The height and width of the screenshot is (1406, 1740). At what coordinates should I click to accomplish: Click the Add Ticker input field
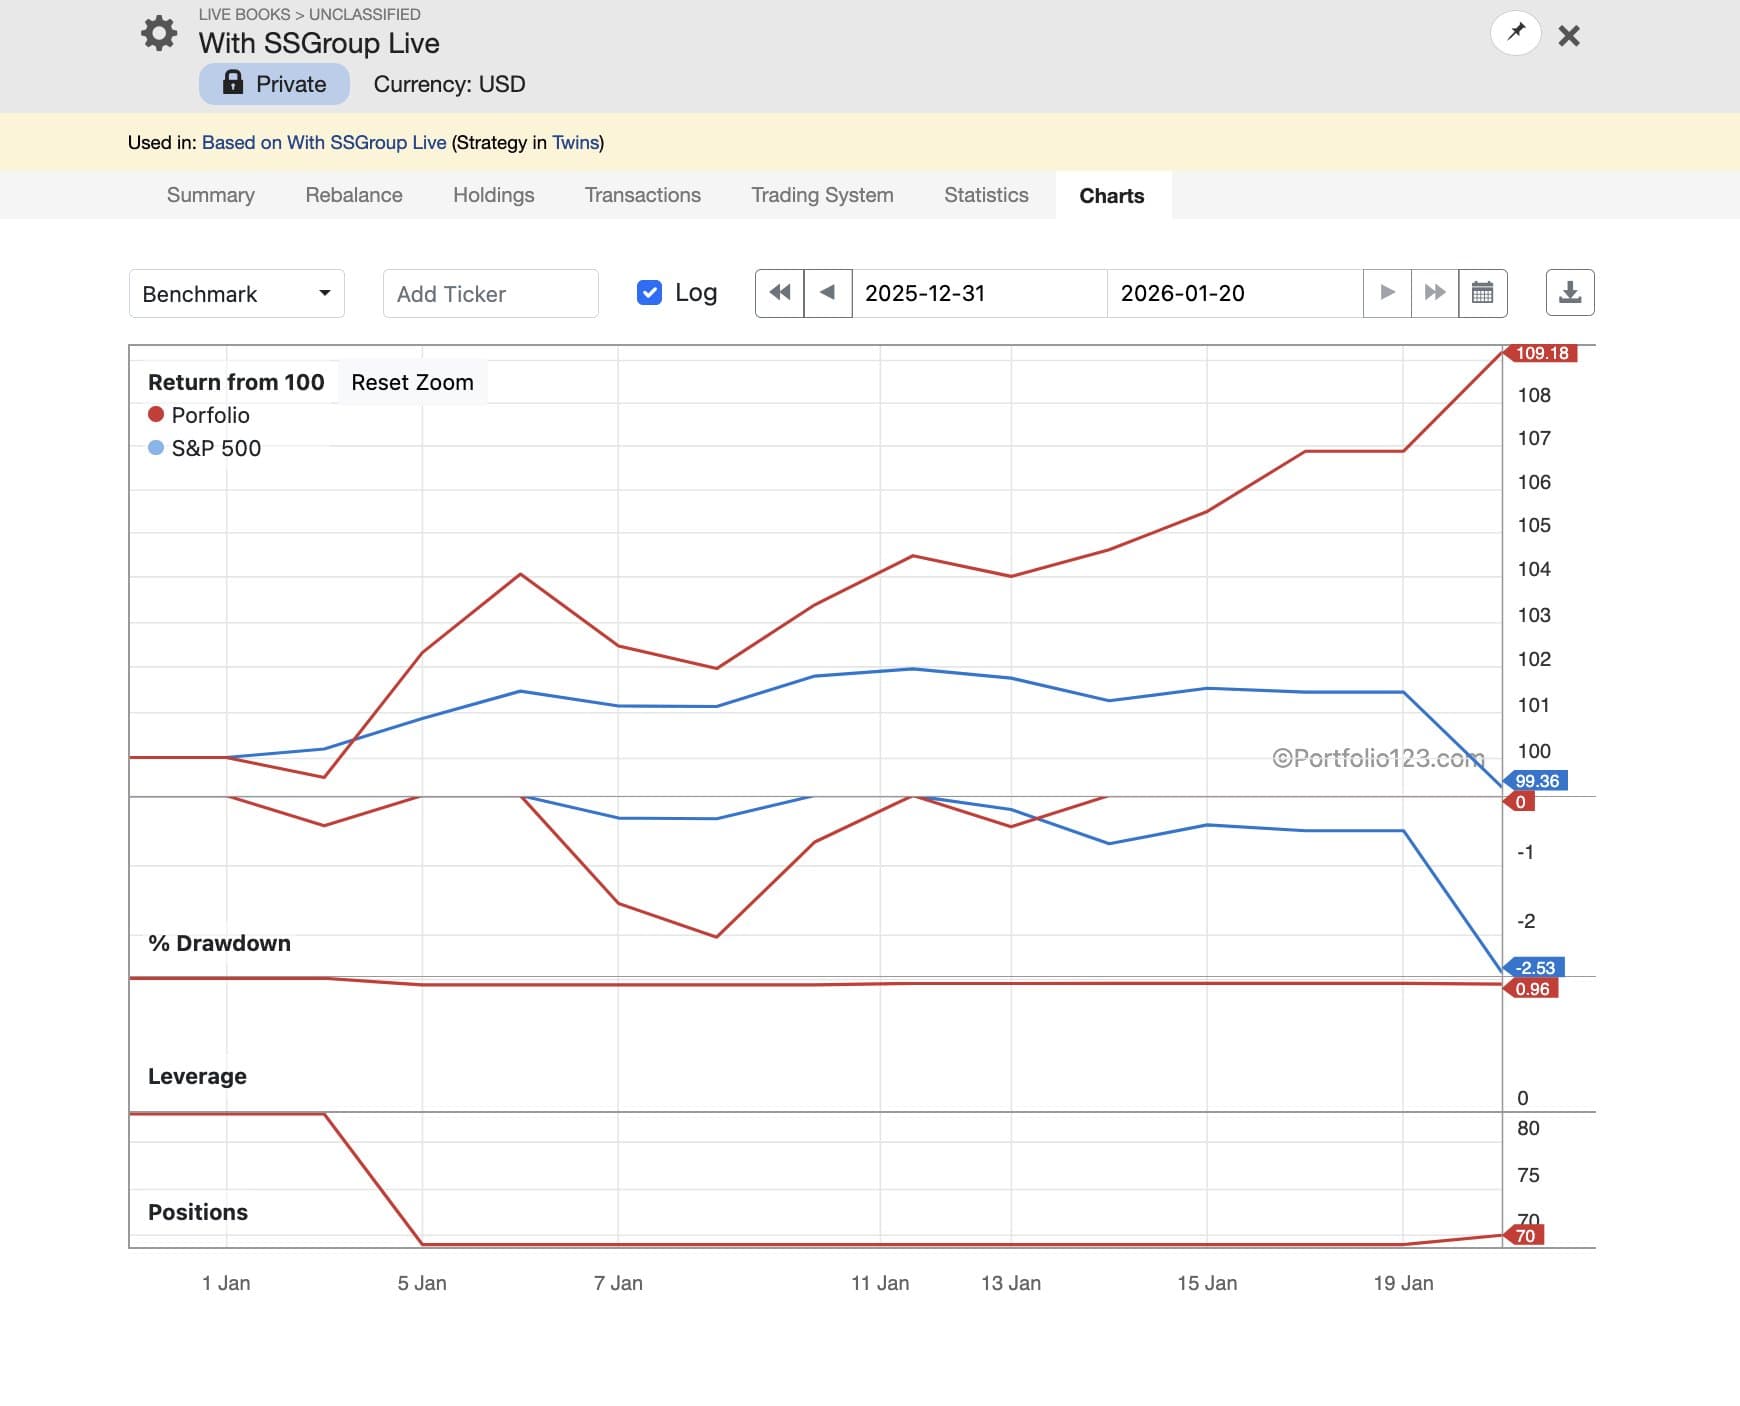click(x=490, y=294)
